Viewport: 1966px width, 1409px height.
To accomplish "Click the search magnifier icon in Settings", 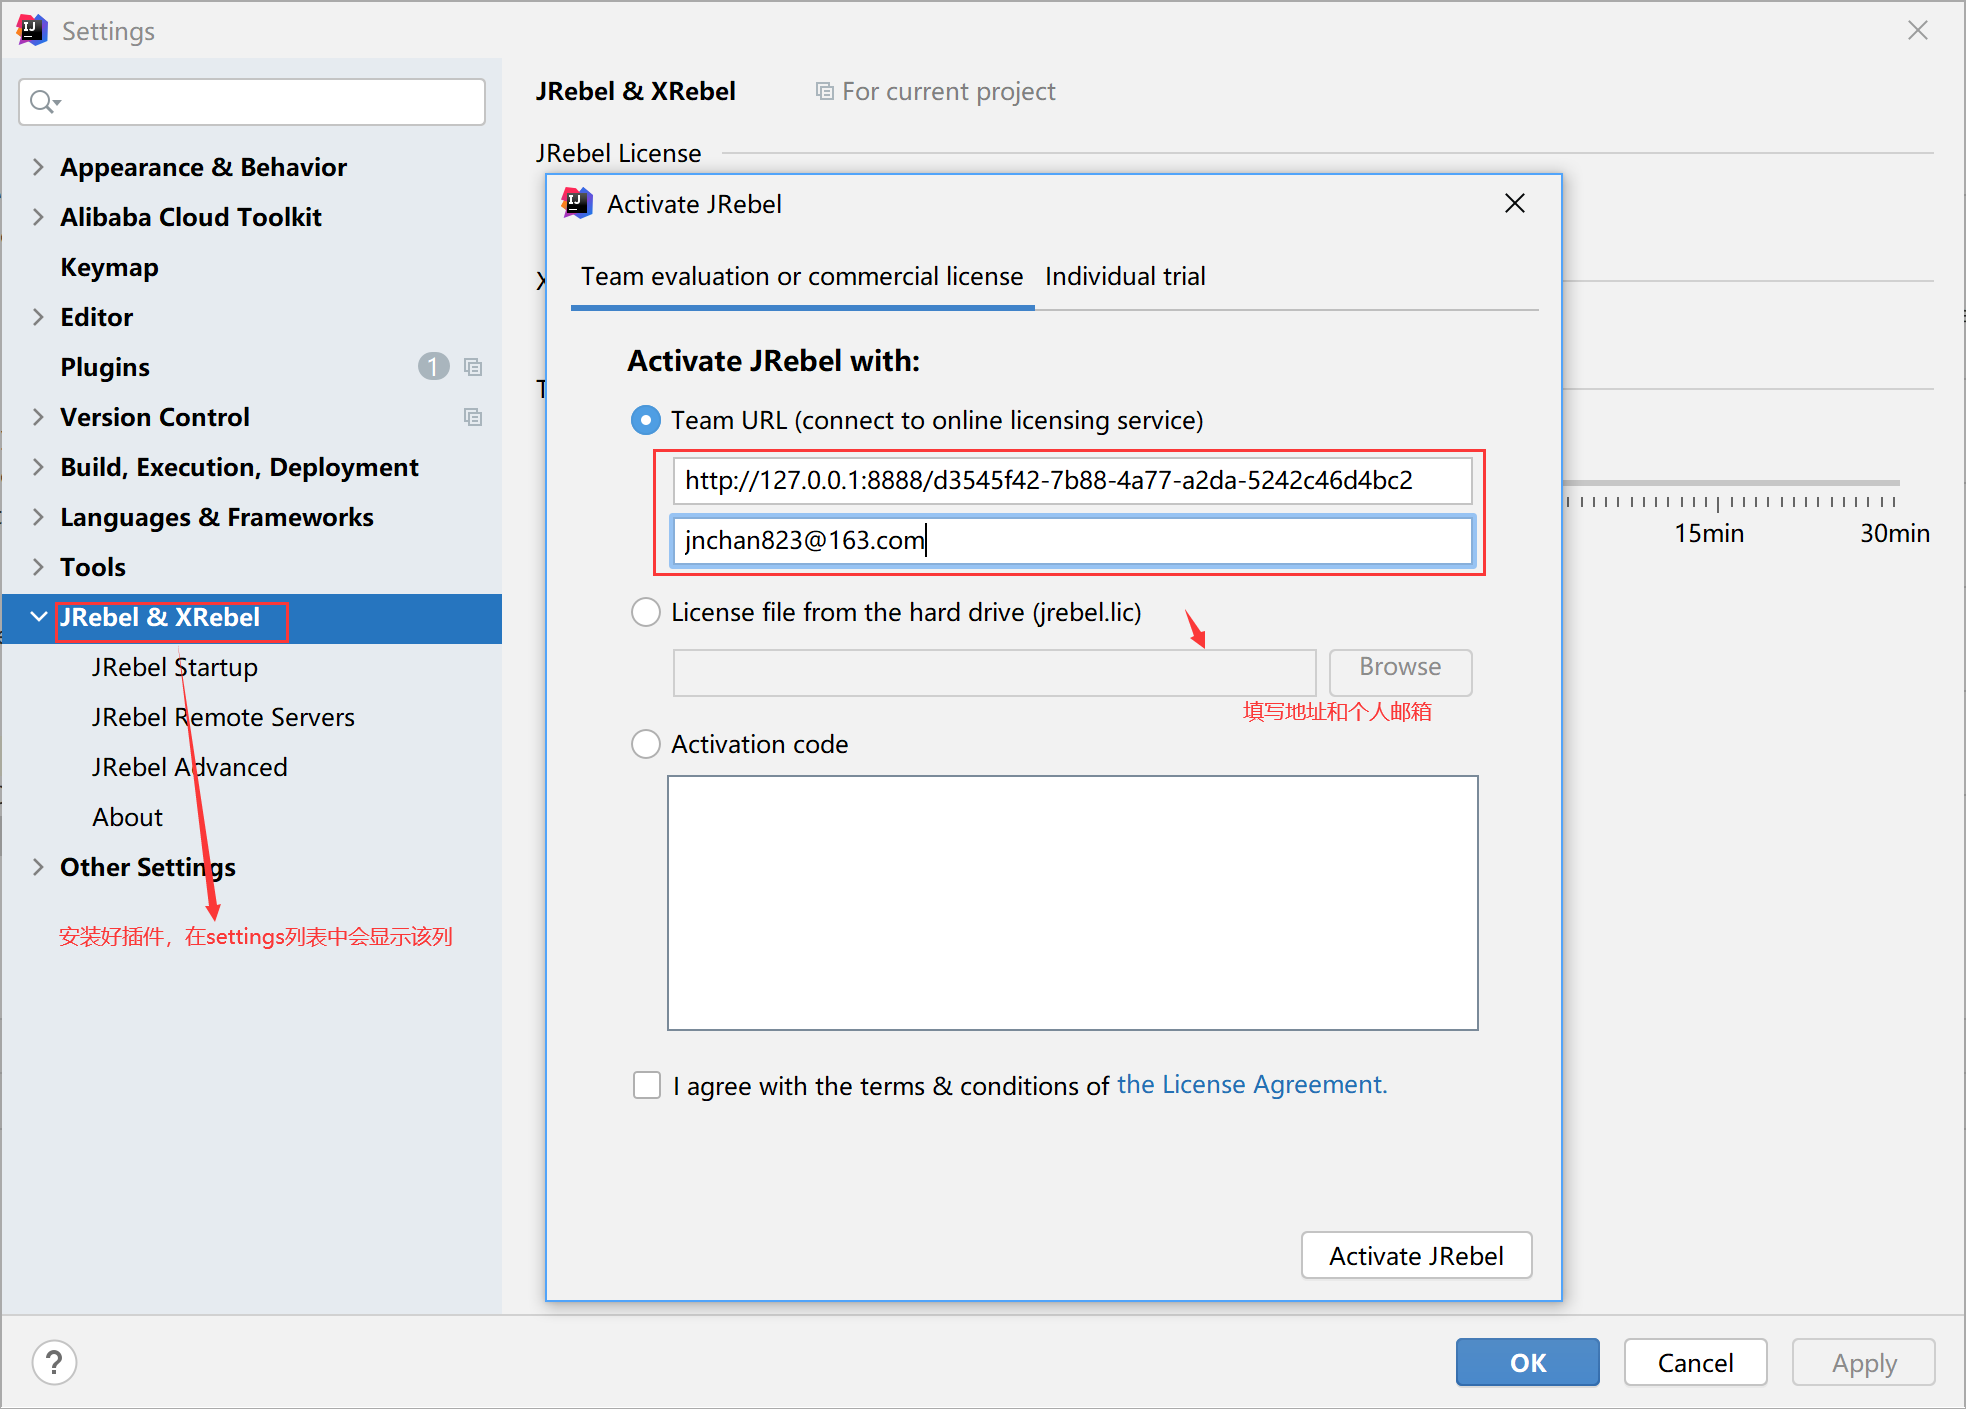I will click(x=44, y=102).
